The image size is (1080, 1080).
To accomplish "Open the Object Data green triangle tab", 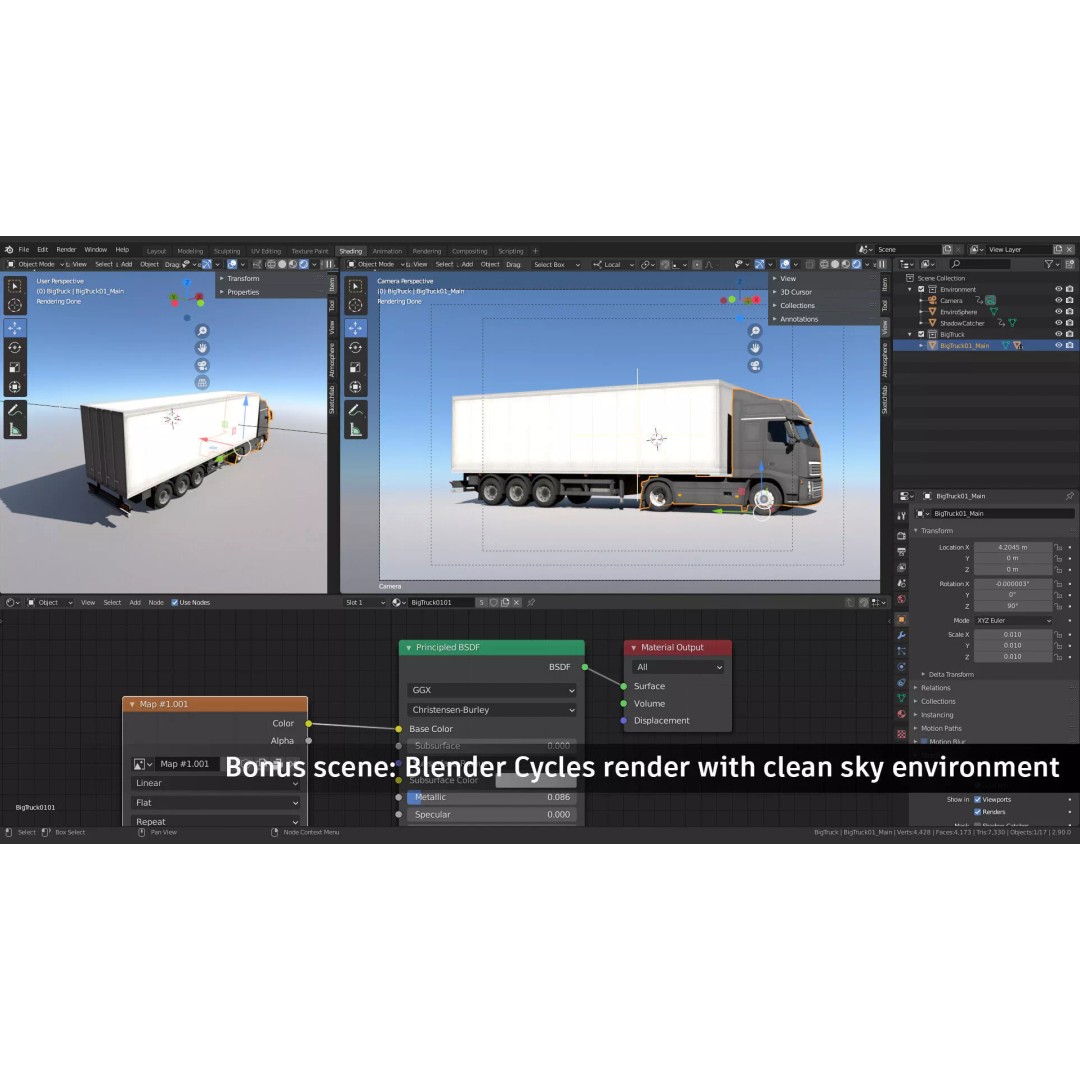I will click(901, 698).
